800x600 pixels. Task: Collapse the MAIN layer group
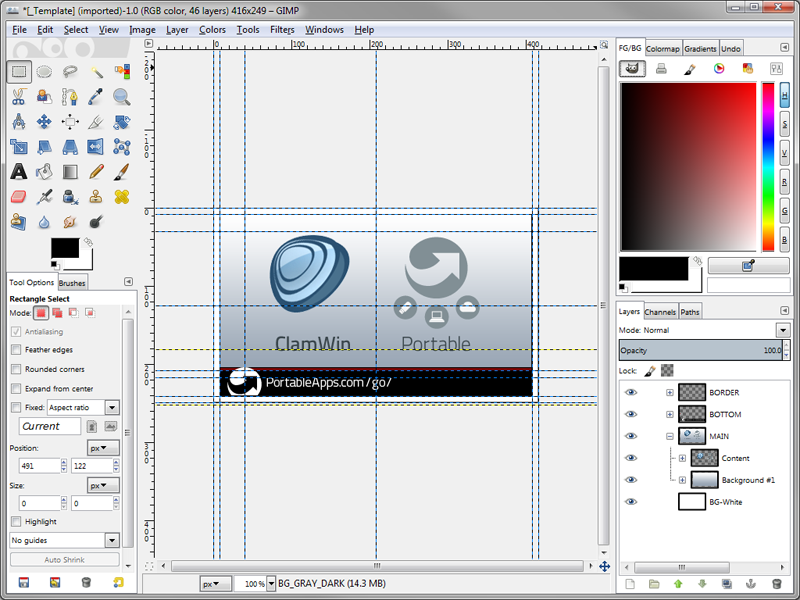[x=670, y=436]
